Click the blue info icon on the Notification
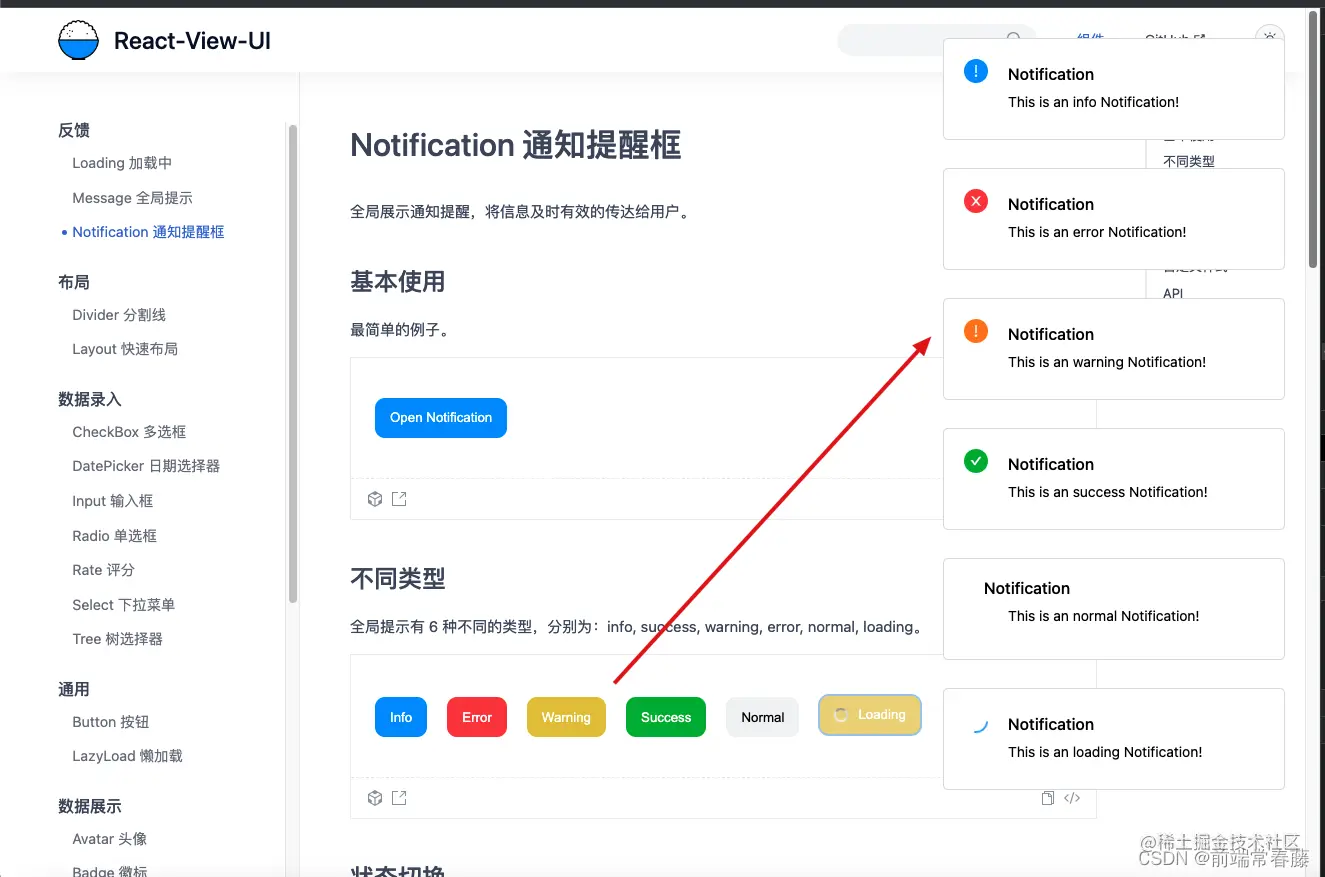1325x877 pixels. [976, 70]
